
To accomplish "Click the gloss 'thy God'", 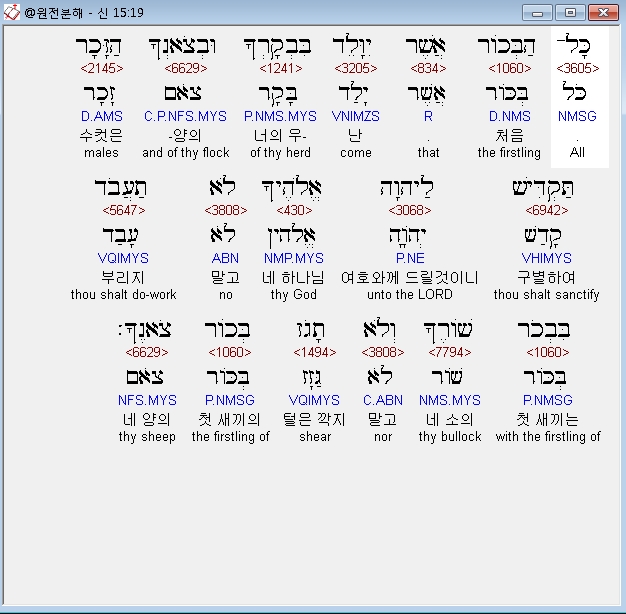I will 294,295.
